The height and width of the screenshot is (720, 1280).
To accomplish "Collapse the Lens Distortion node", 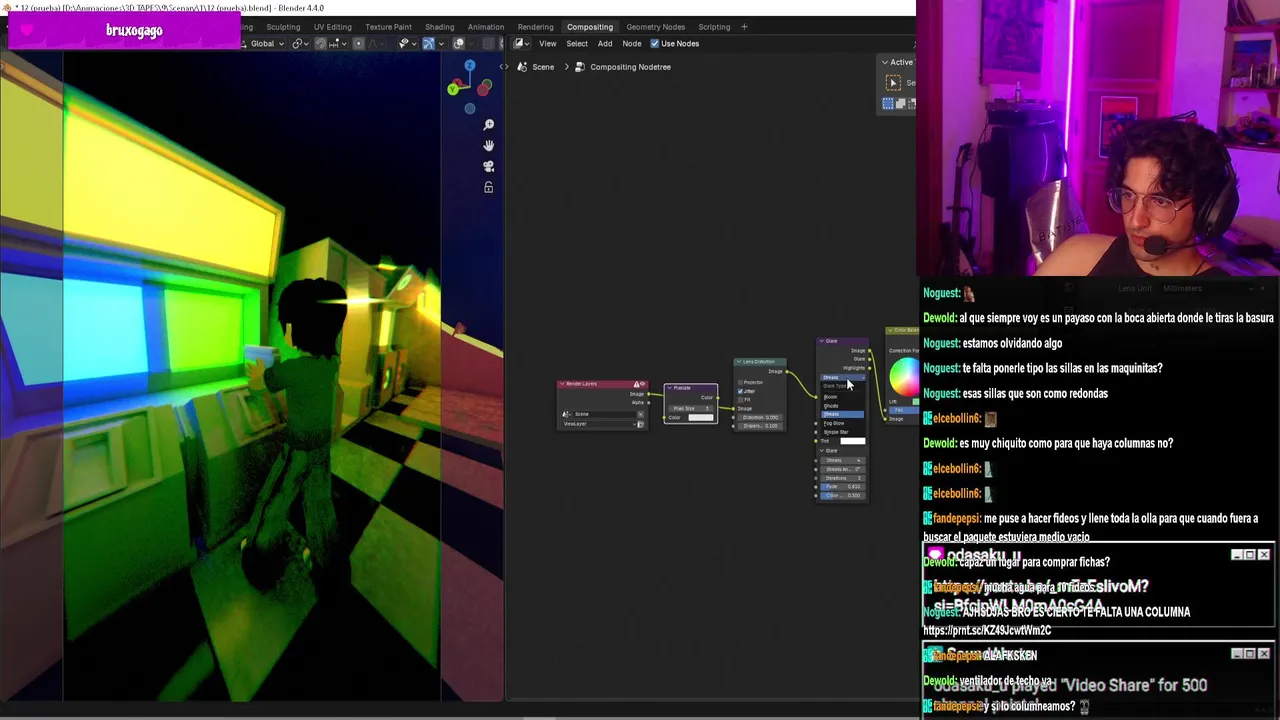I will pyautogui.click(x=739, y=362).
